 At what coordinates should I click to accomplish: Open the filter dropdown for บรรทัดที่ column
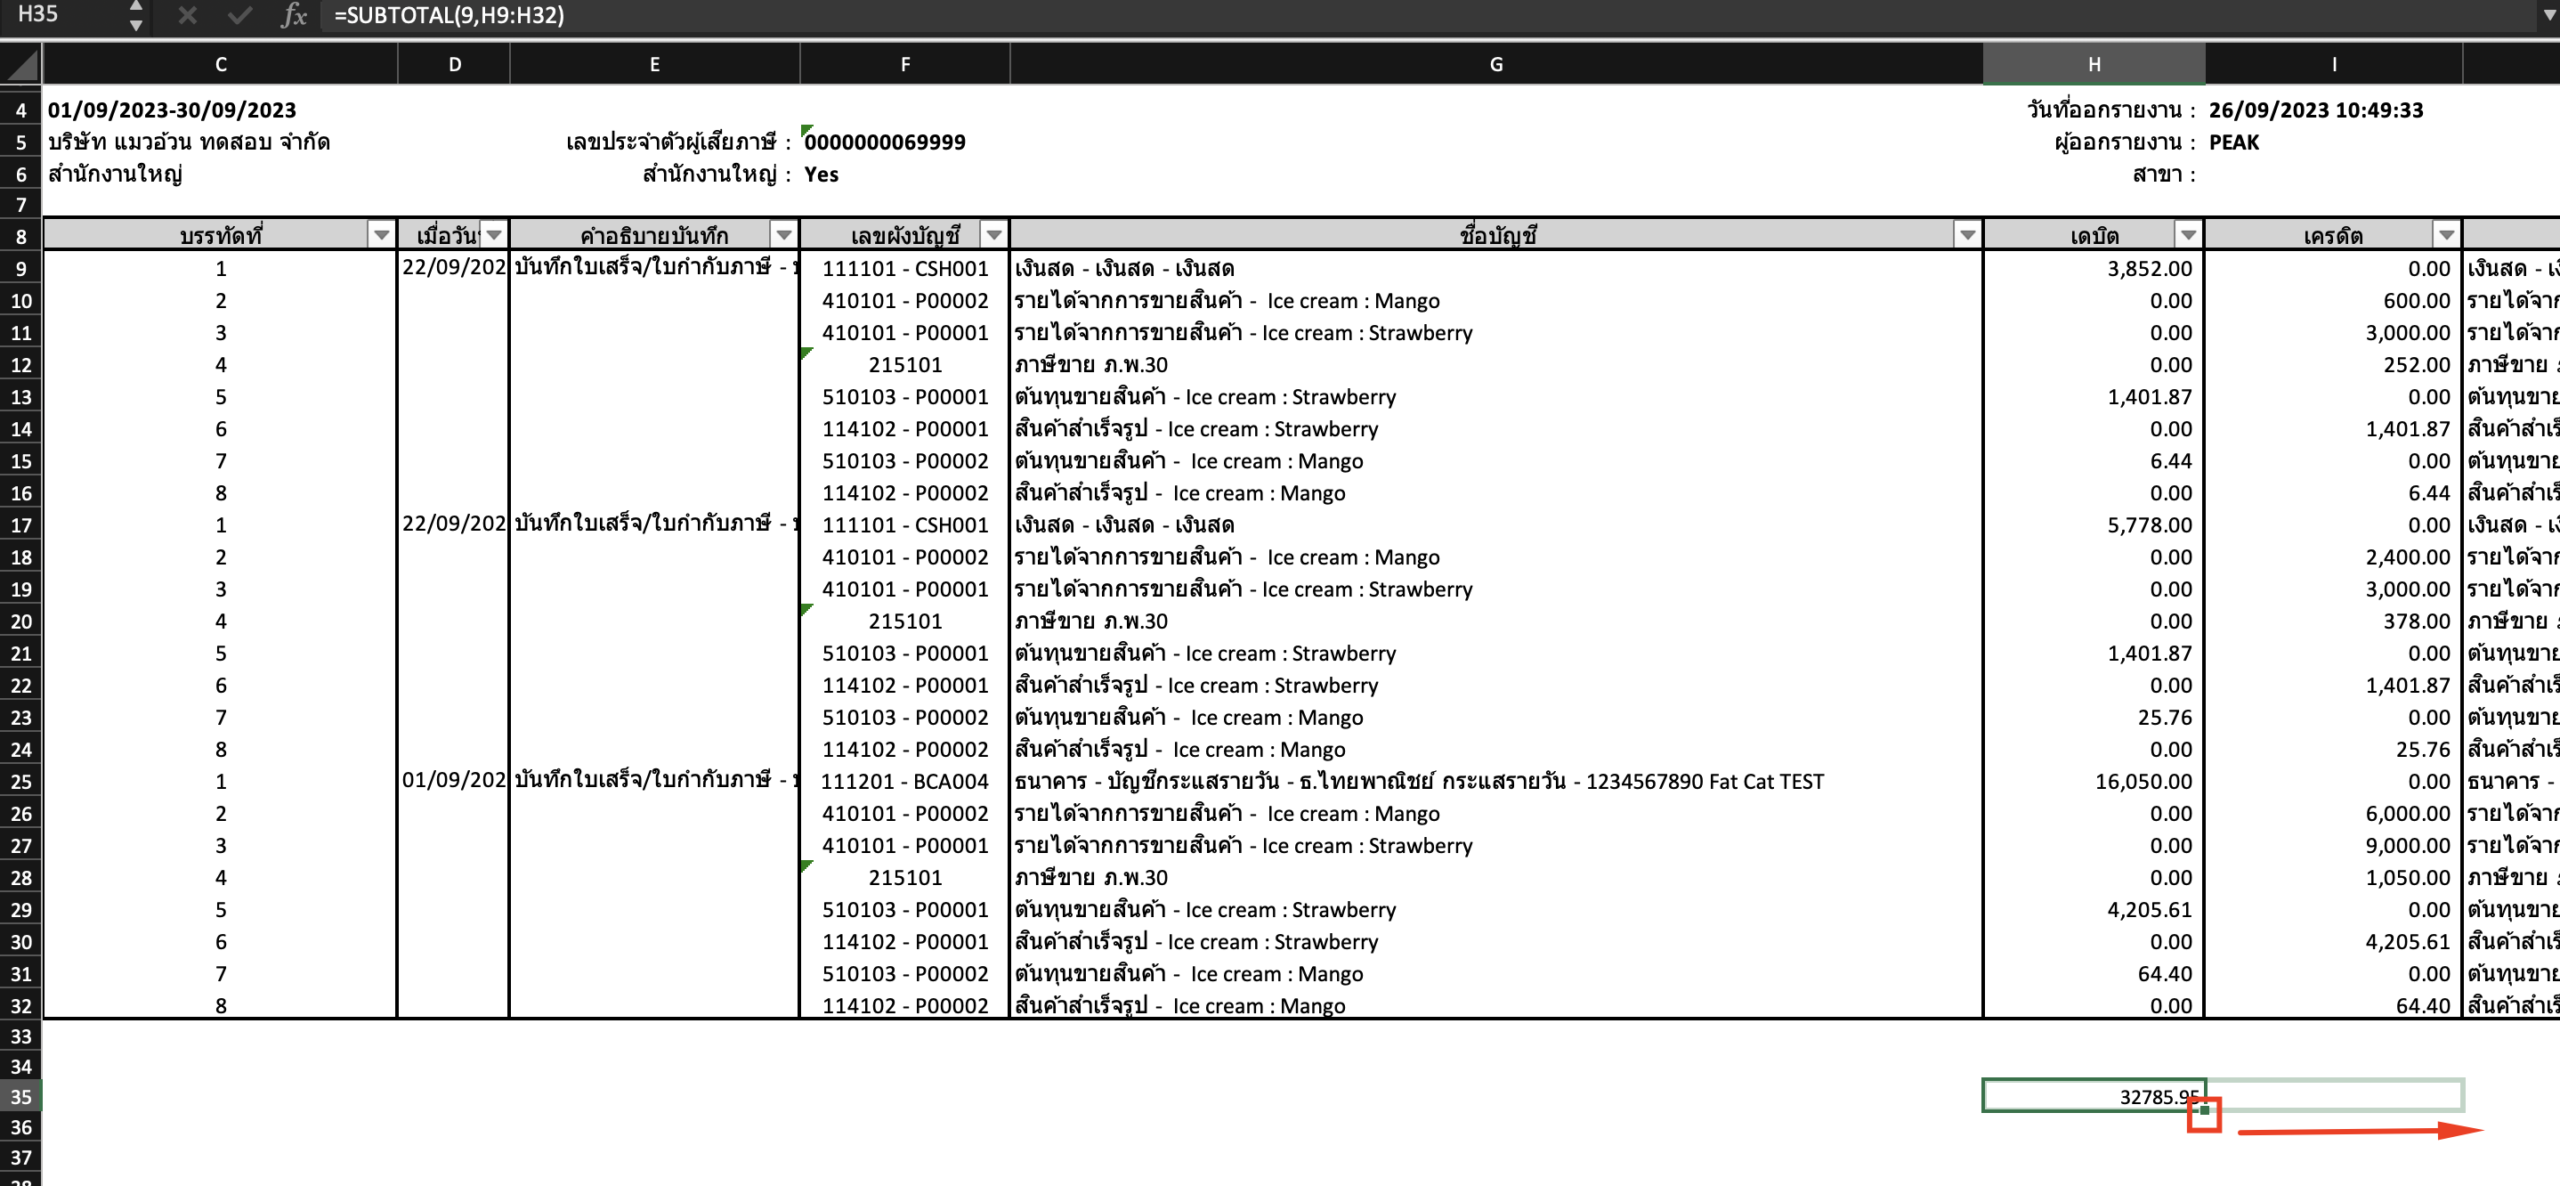pos(381,235)
